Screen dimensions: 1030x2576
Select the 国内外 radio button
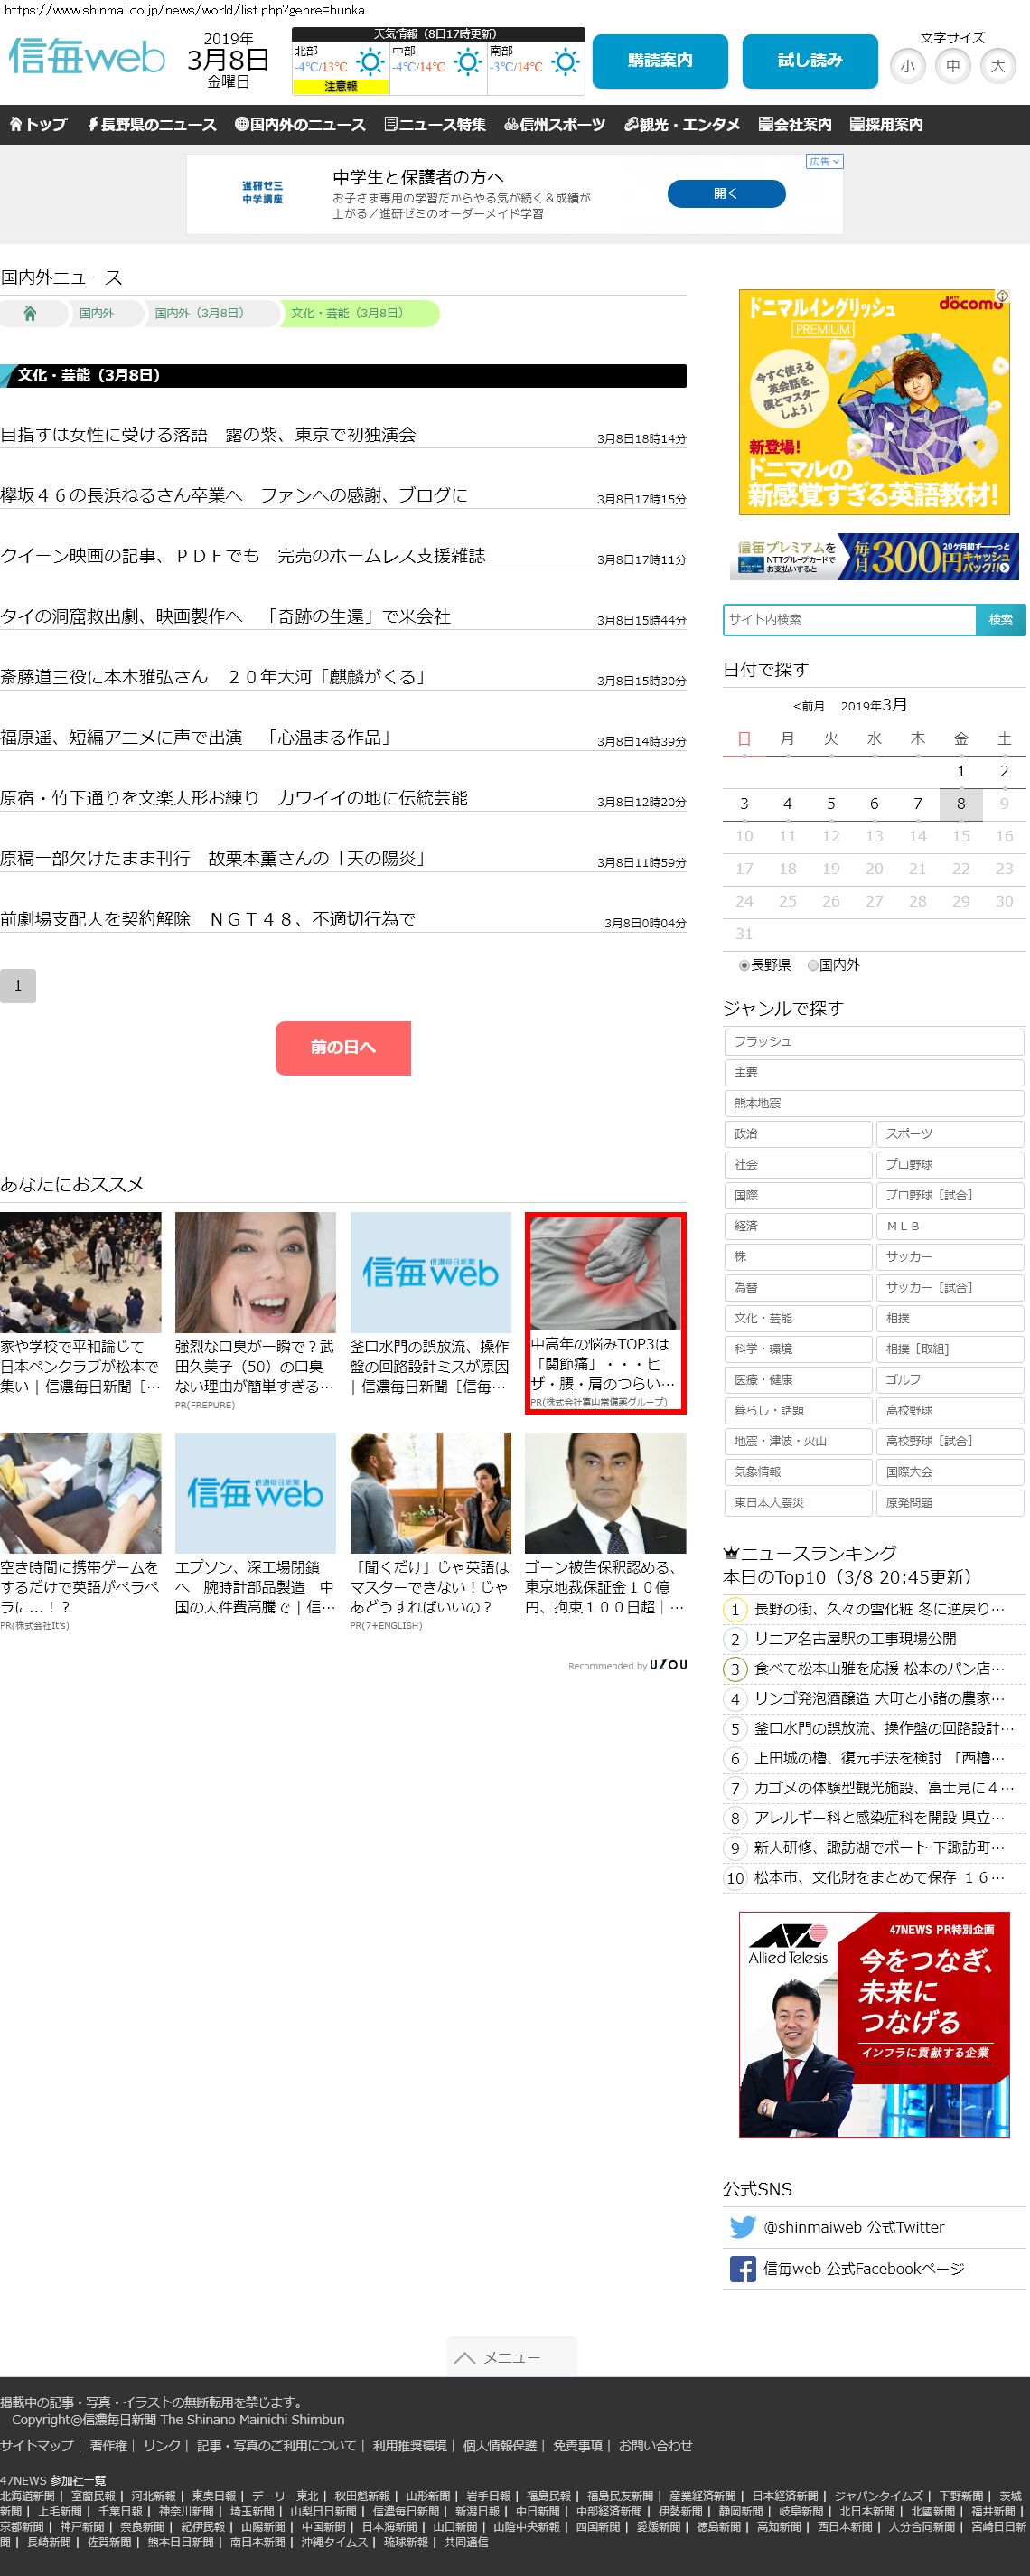[x=813, y=965]
